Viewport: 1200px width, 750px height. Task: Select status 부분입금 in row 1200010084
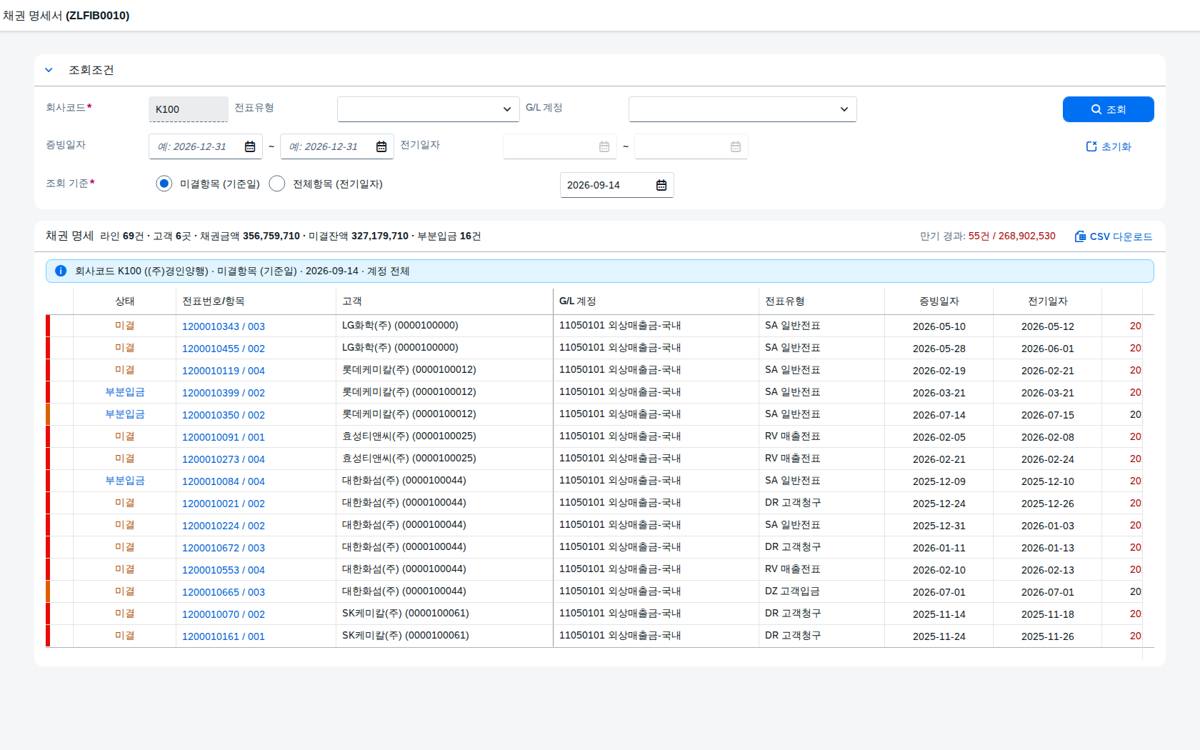click(x=125, y=480)
